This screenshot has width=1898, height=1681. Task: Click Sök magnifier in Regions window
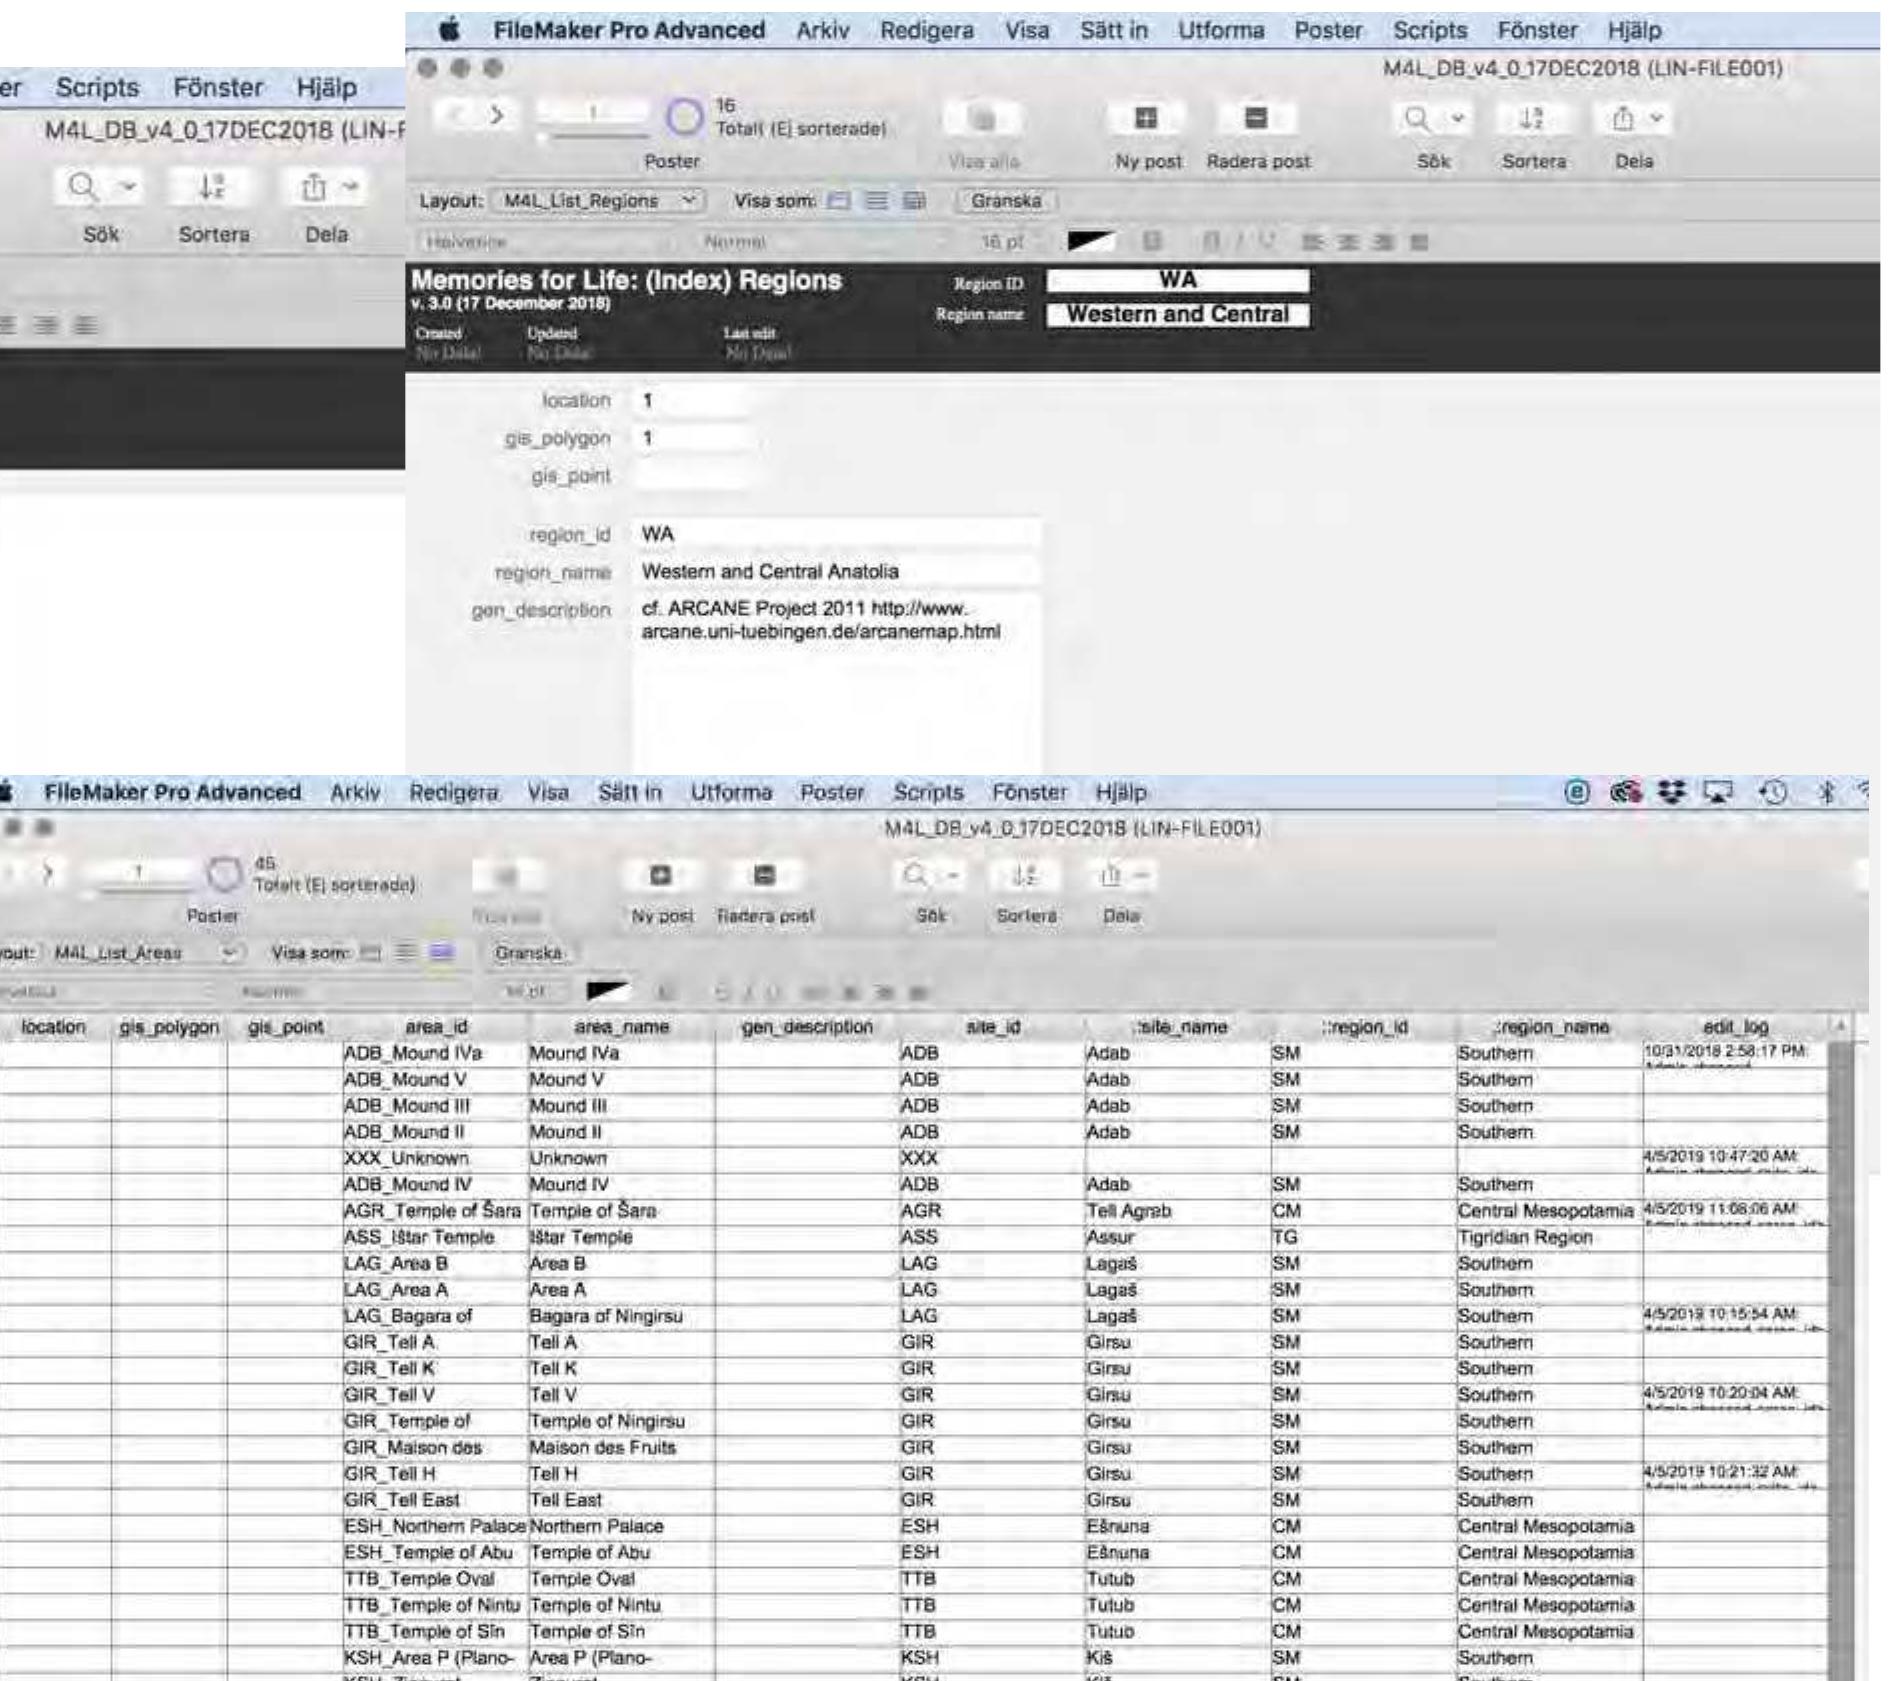[x=1417, y=119]
